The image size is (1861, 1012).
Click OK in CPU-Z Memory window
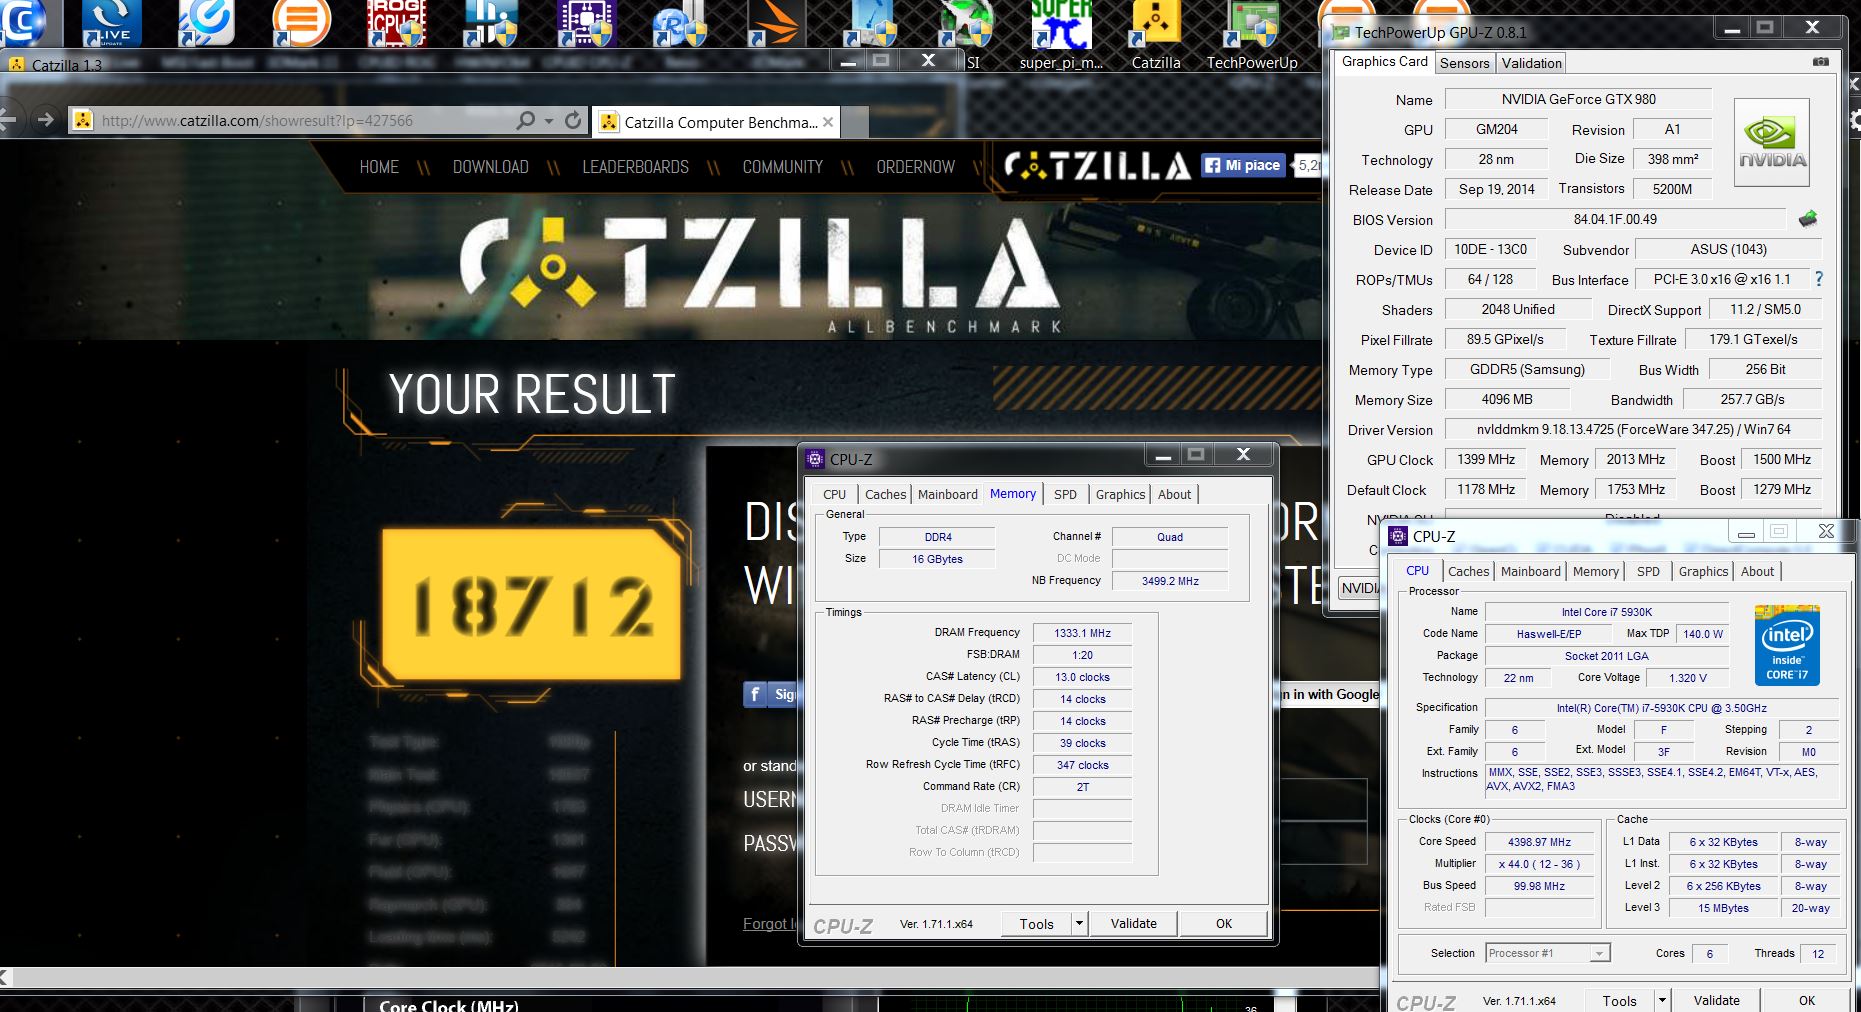1223,923
